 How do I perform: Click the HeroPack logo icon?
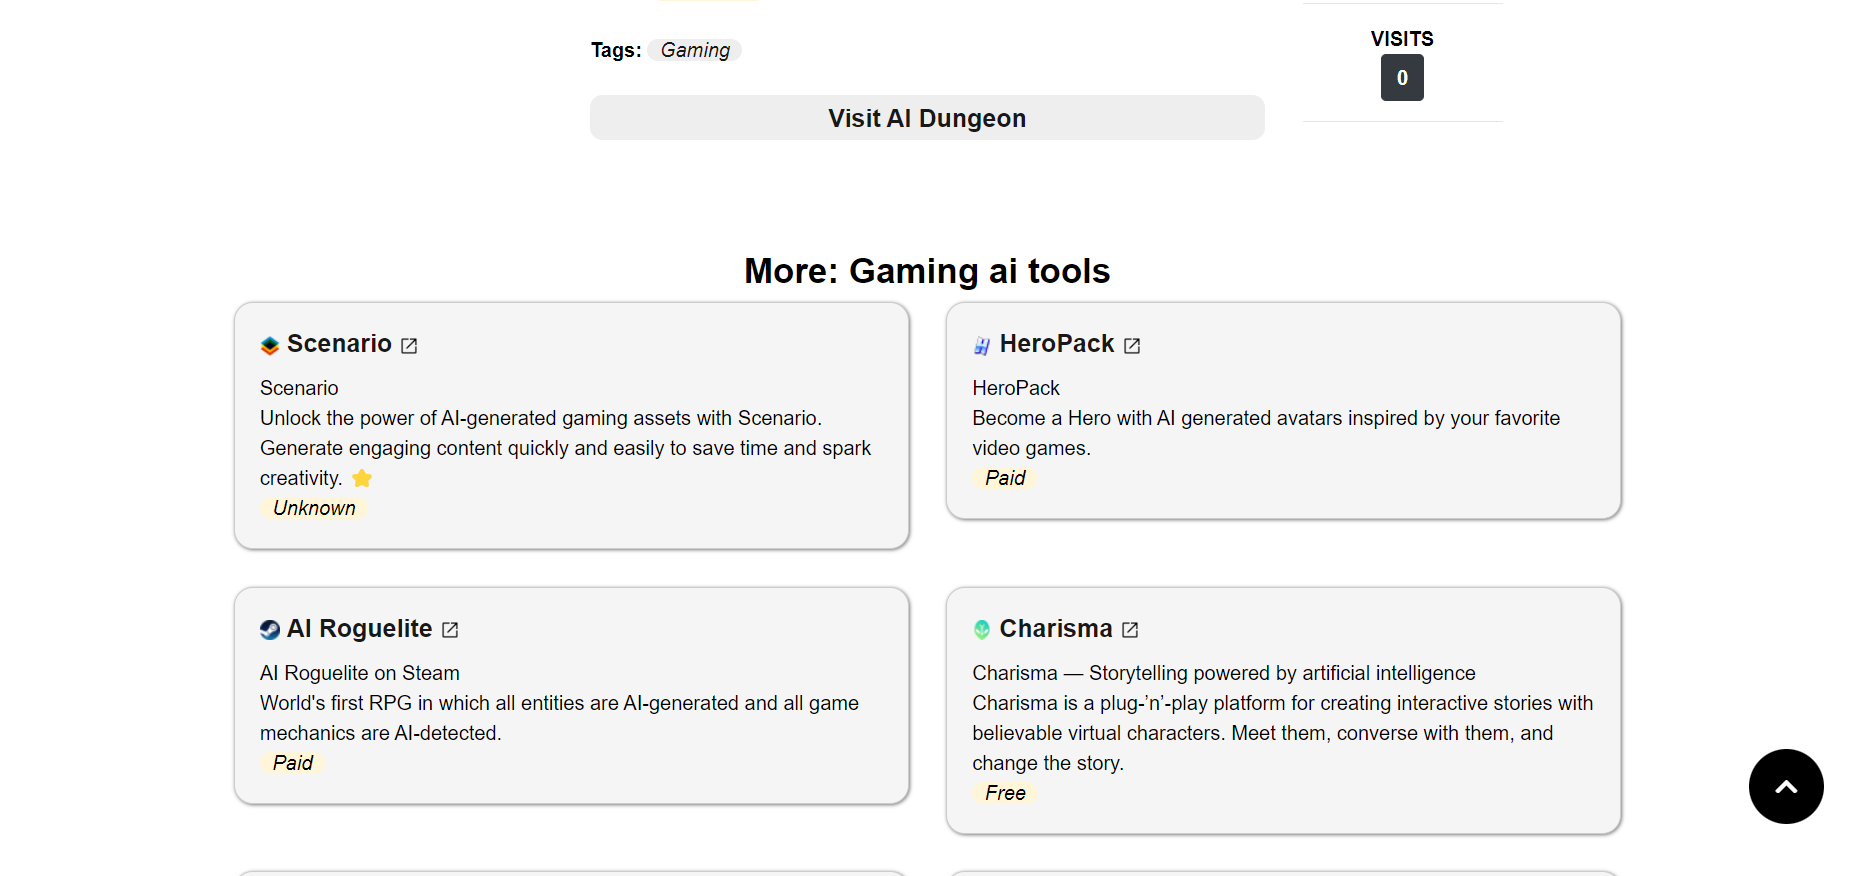(982, 345)
